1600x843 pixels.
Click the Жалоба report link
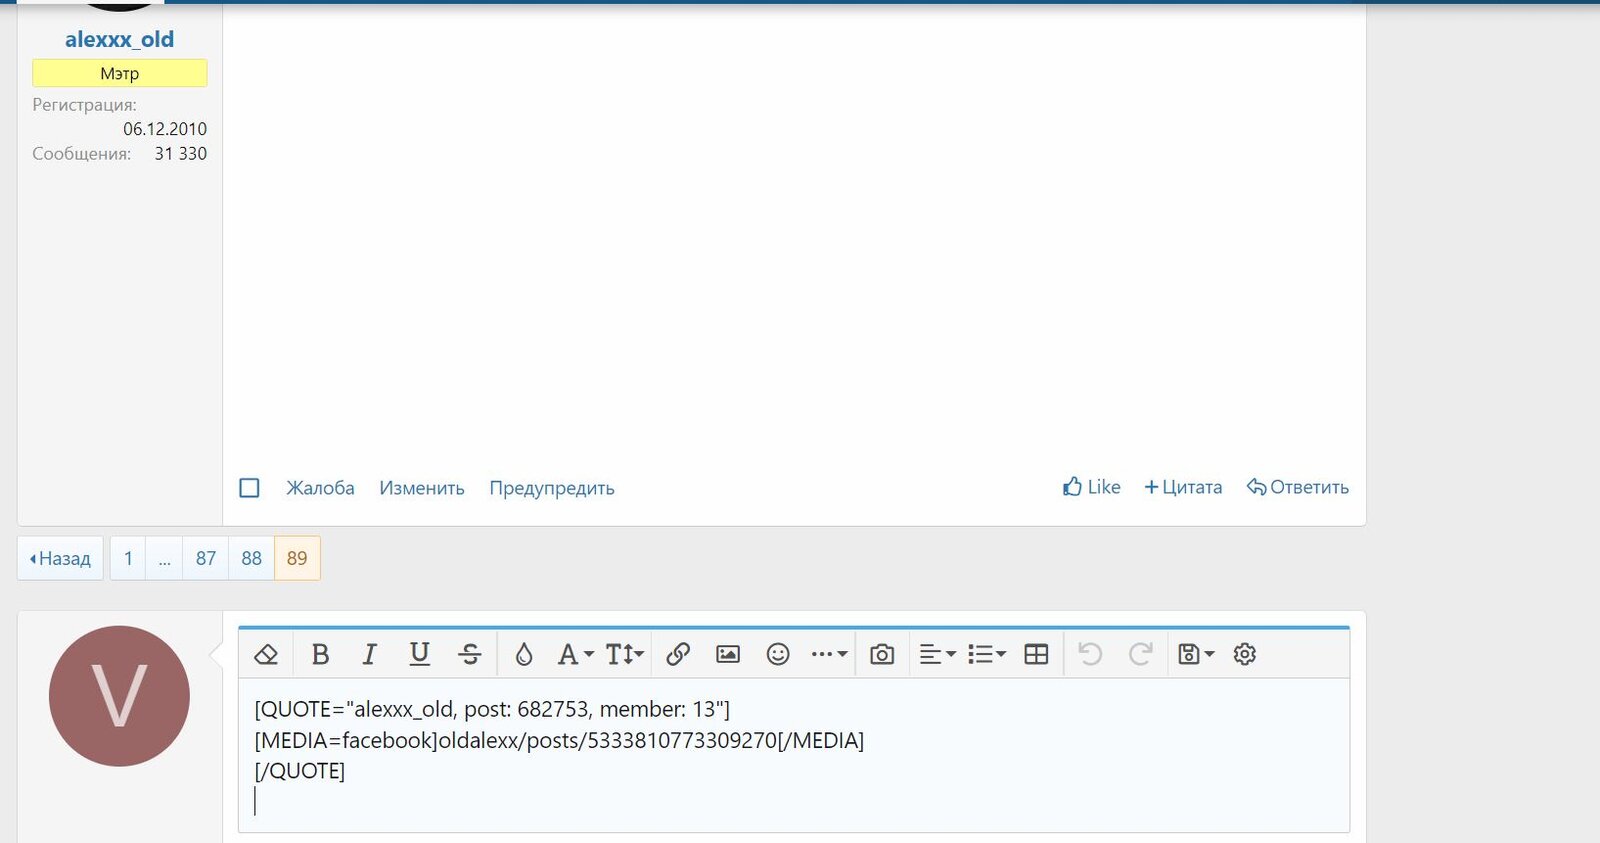pos(320,488)
